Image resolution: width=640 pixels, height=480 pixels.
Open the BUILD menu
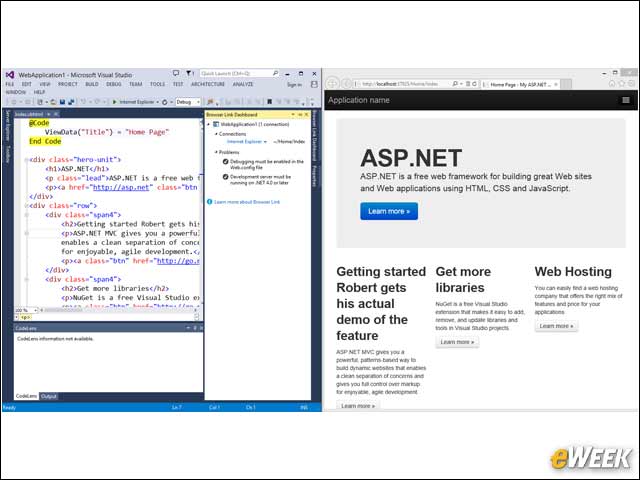pos(92,84)
